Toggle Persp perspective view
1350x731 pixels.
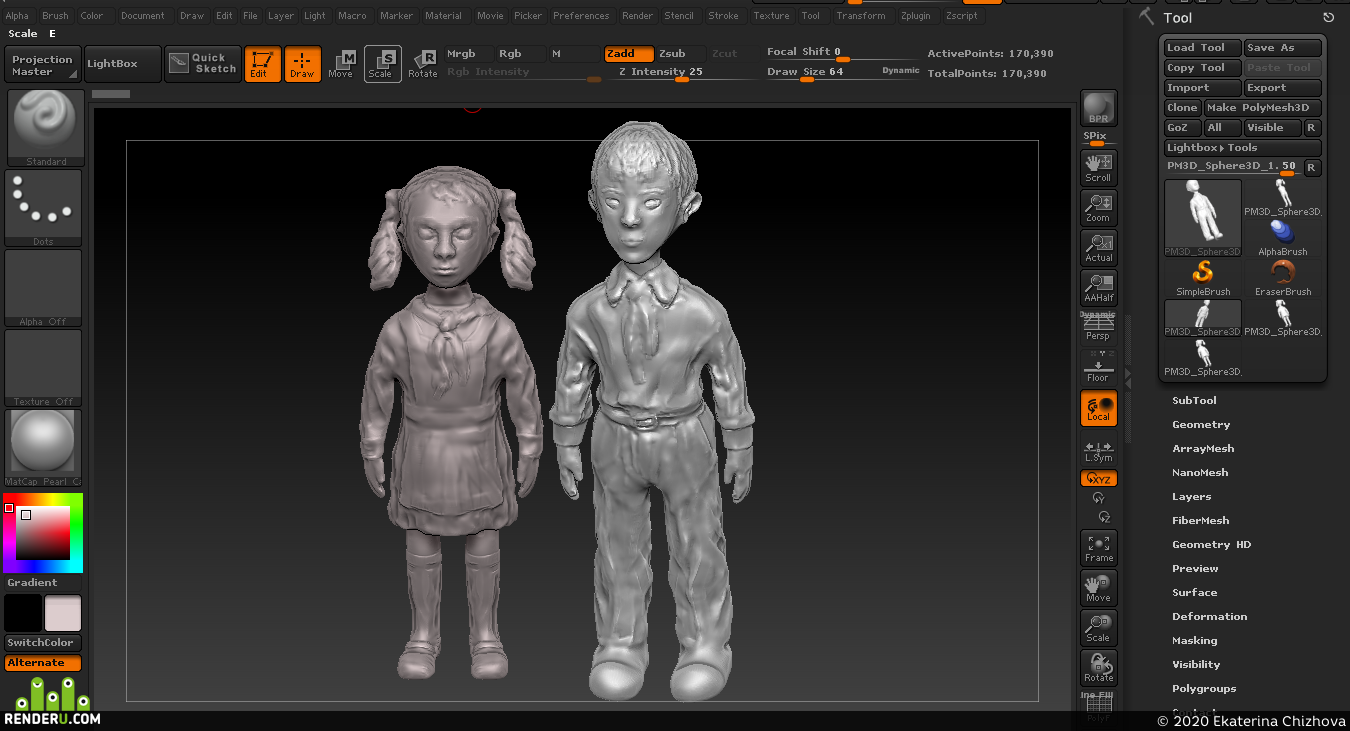1098,328
